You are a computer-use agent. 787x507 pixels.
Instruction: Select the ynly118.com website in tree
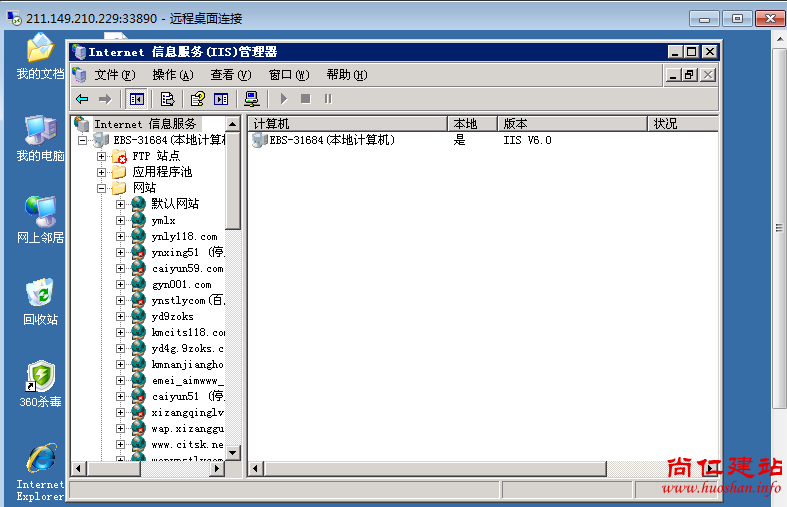coord(184,236)
